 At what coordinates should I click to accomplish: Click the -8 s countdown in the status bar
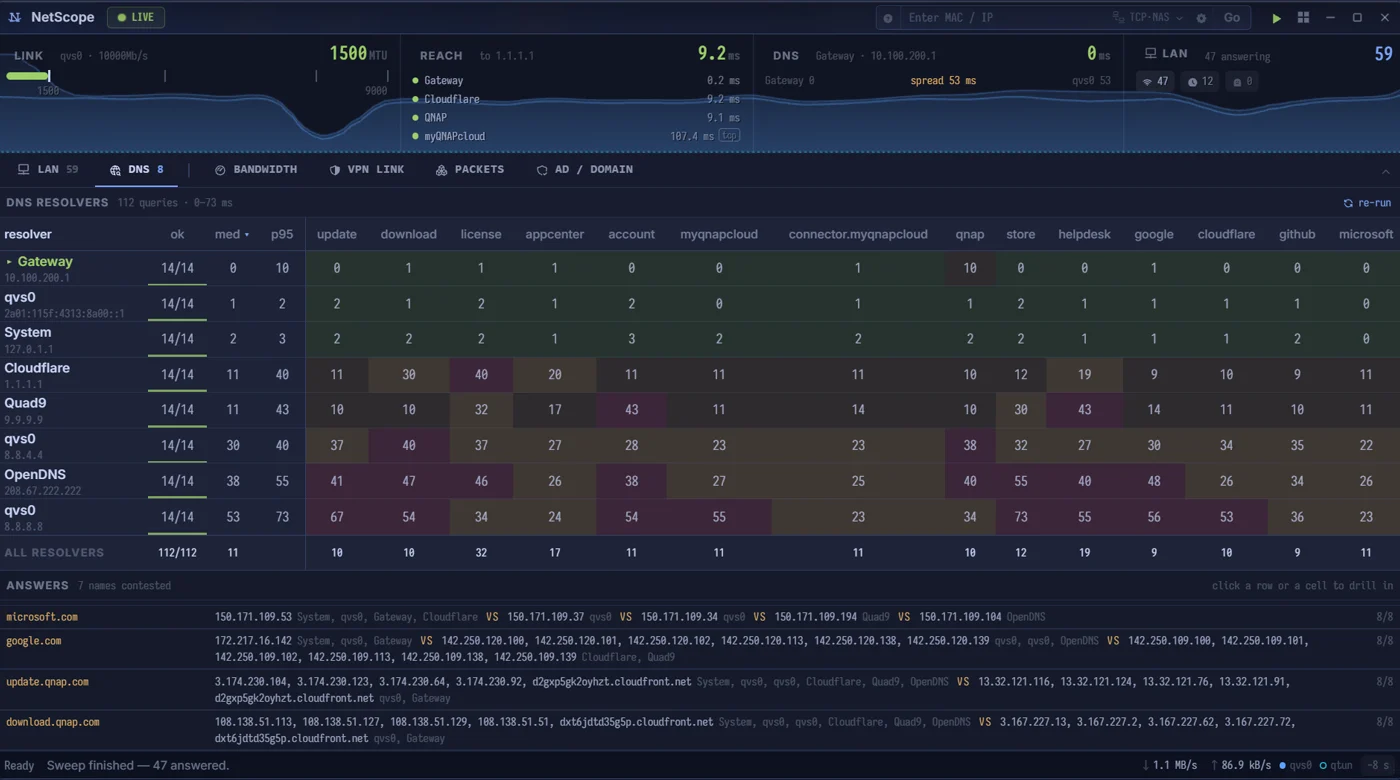(x=1378, y=765)
